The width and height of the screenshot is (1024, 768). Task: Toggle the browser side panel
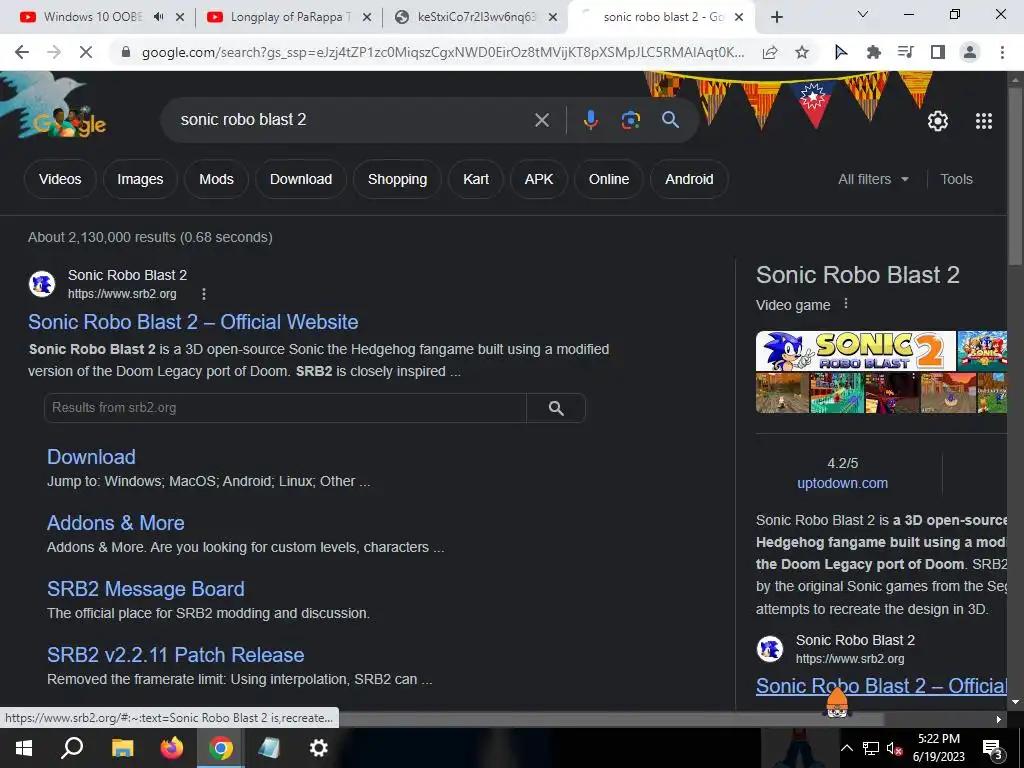(x=938, y=52)
